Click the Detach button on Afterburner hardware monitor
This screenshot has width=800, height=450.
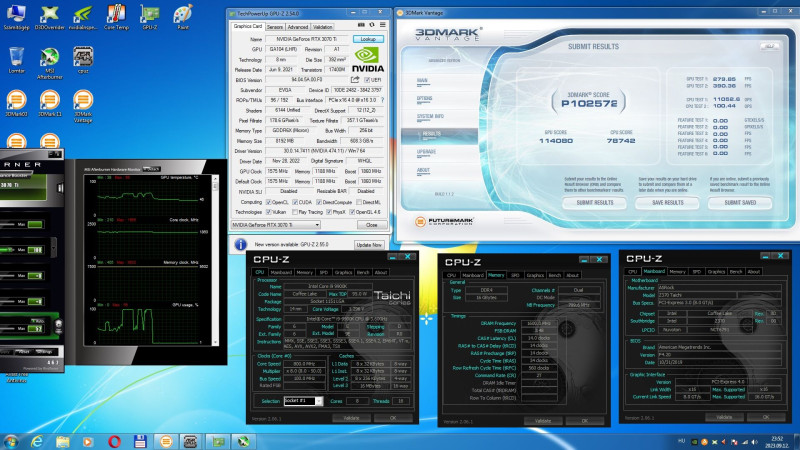click(151, 169)
